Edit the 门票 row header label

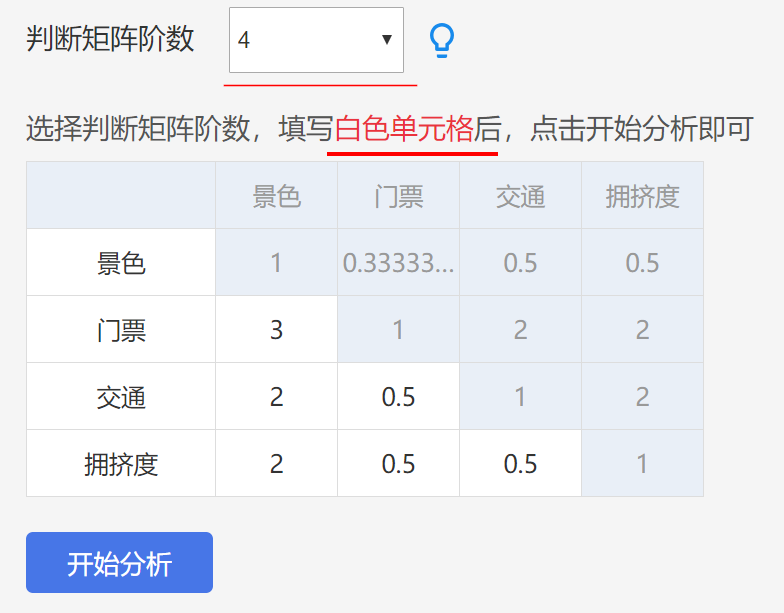[121, 330]
